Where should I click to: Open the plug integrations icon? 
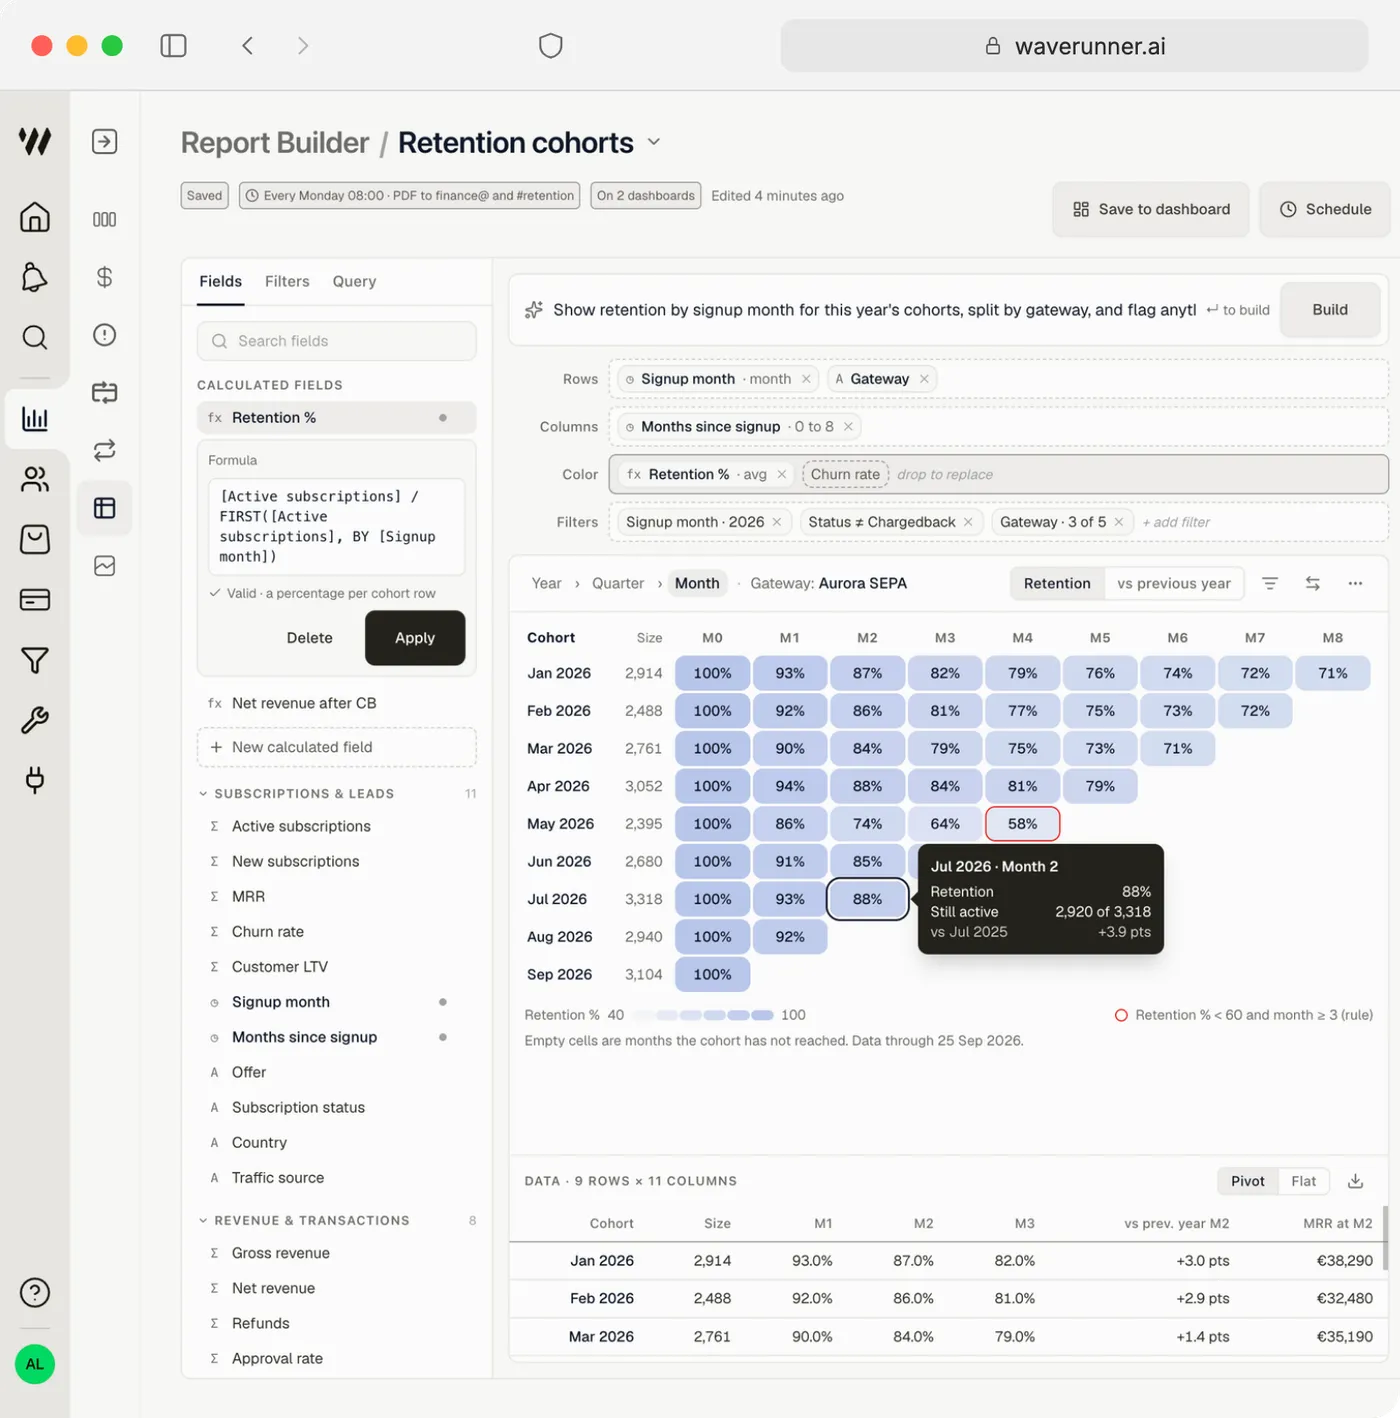pyautogui.click(x=35, y=780)
